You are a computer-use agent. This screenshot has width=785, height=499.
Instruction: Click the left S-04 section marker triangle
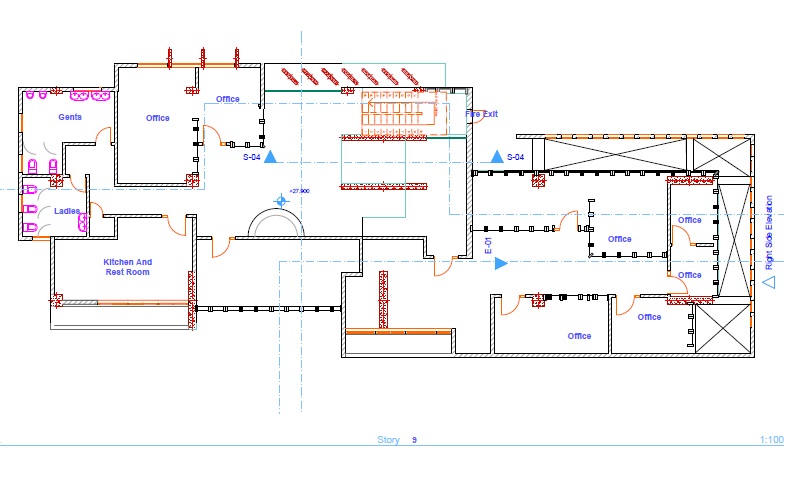(270, 157)
